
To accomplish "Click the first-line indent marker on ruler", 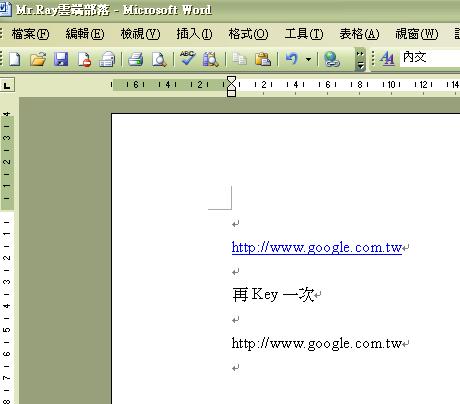I will click(x=231, y=80).
